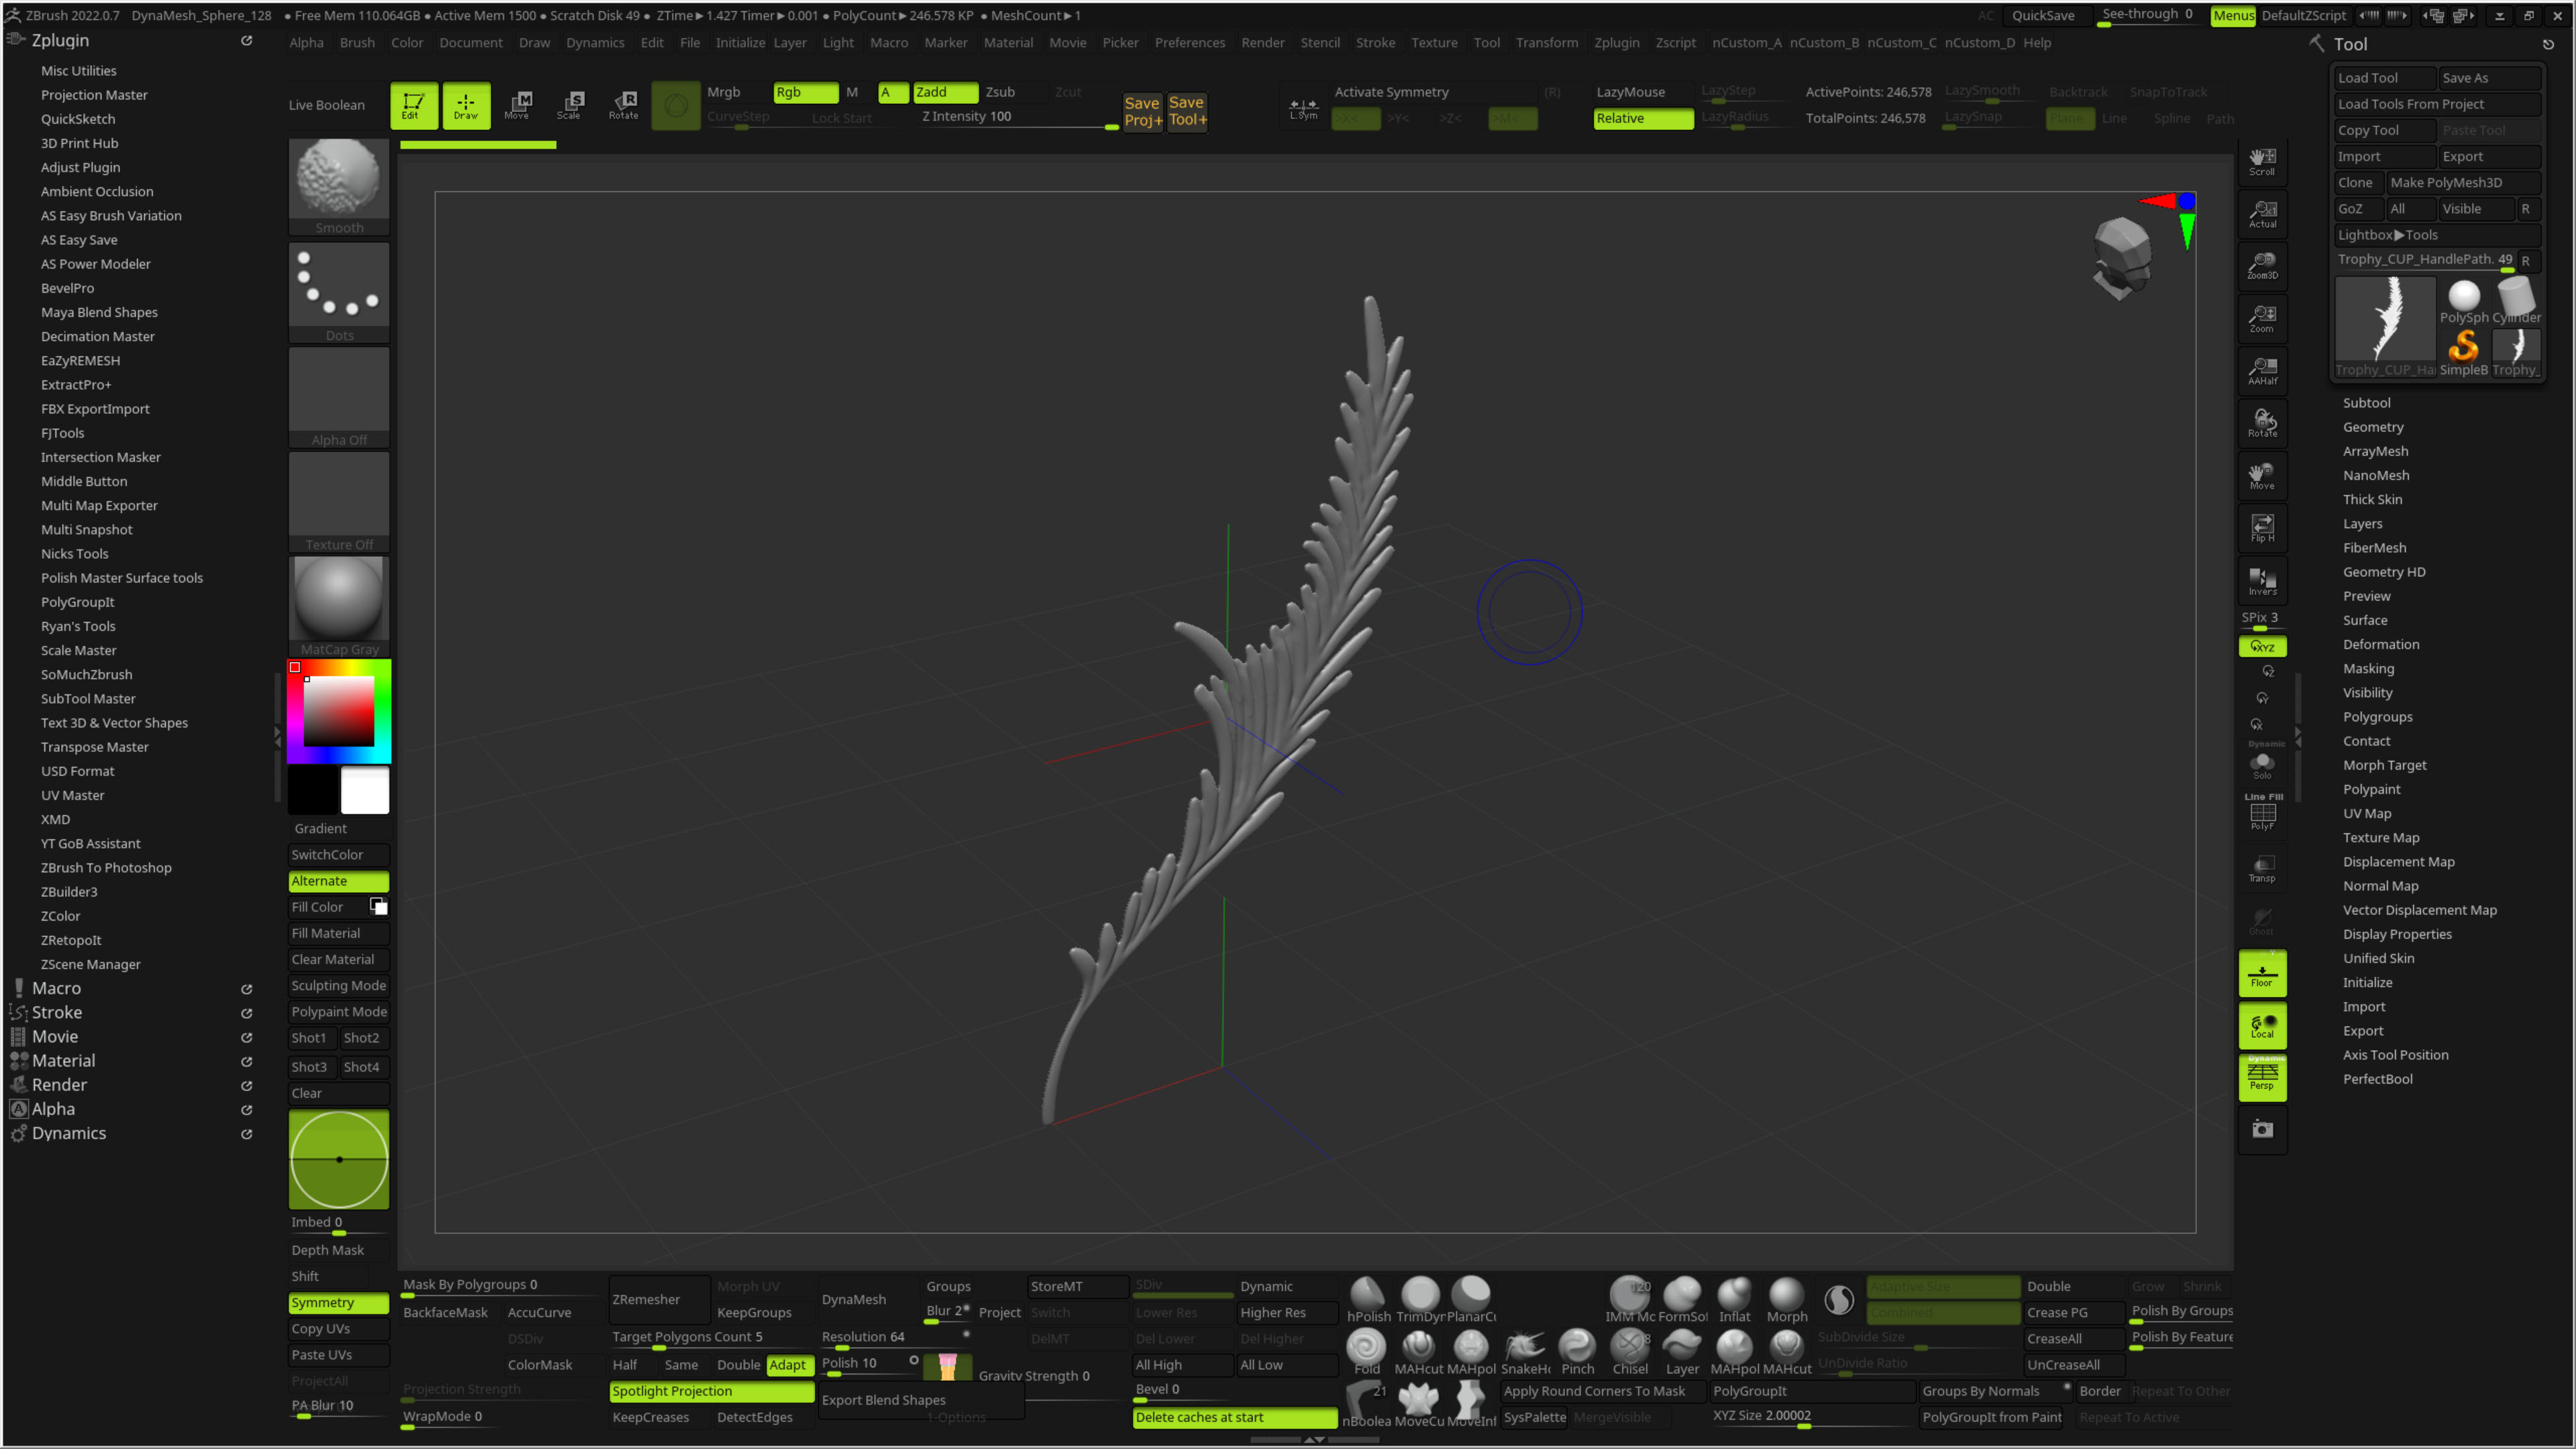Toggle the Floor grid button
Viewport: 2576px width, 1449px height.
tap(2262, 973)
